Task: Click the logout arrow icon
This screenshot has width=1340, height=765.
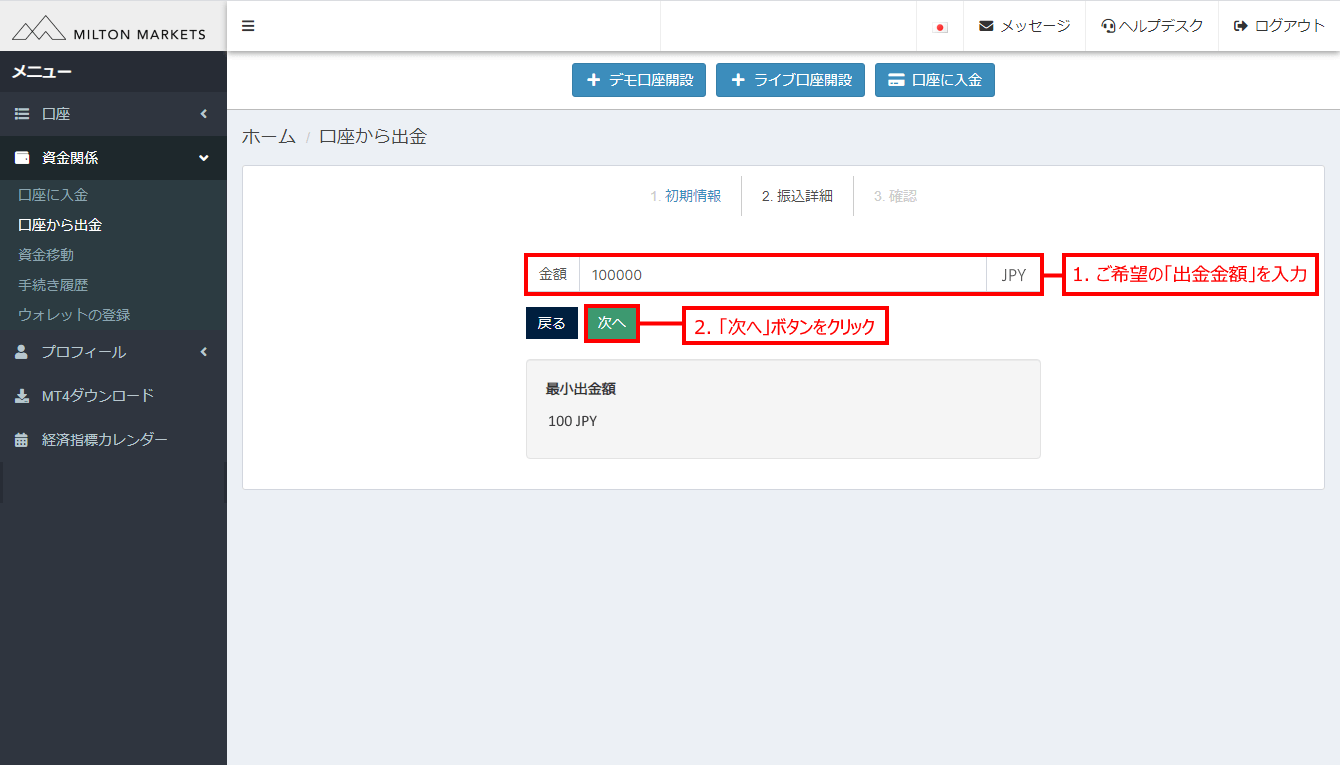Action: (1241, 26)
